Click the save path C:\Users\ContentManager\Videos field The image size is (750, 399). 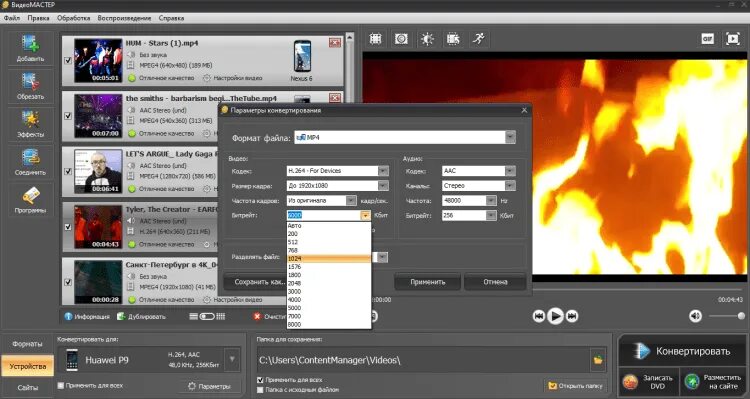pos(423,360)
